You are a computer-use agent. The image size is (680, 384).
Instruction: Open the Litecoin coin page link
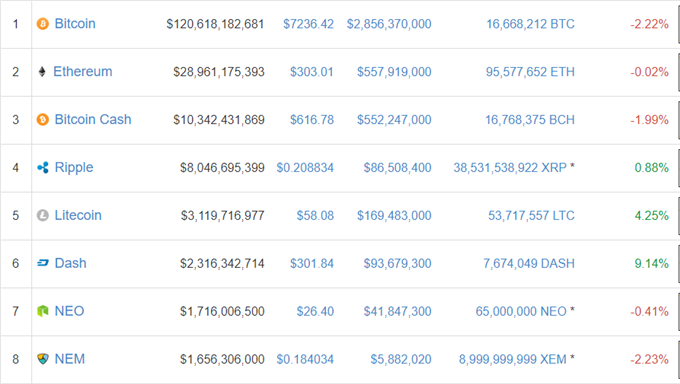tap(78, 215)
